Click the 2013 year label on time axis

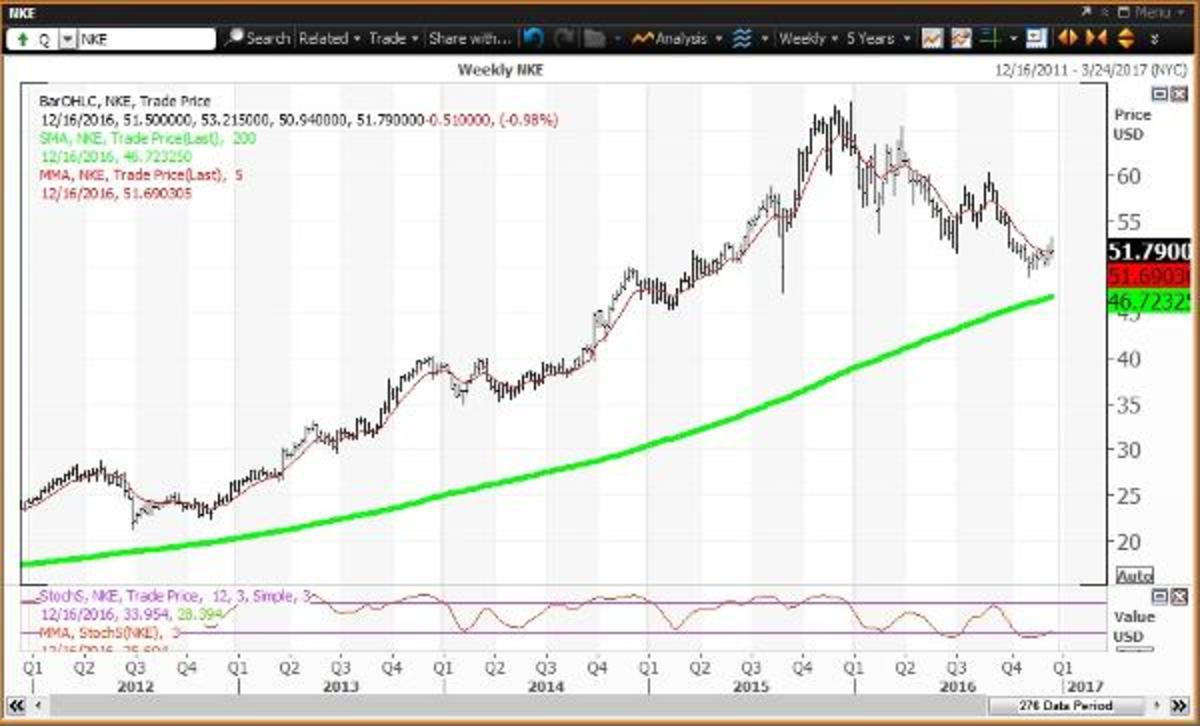coord(342,687)
